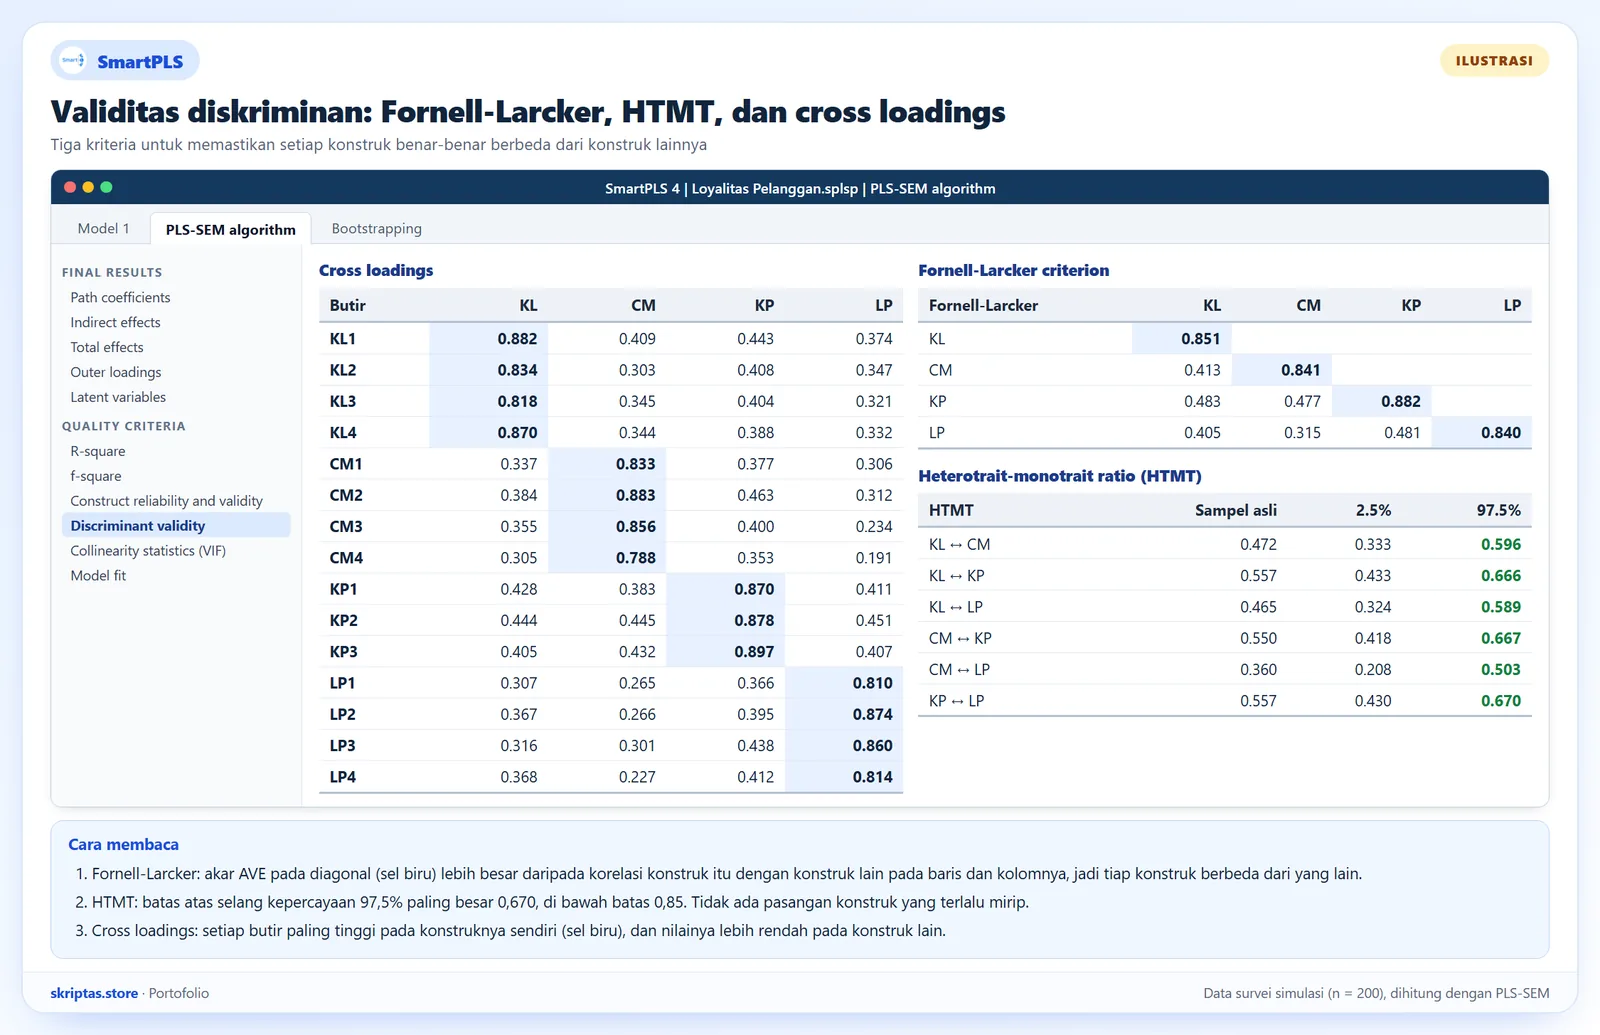Open the R-square quality criterion
This screenshot has height=1035, width=1600.
pos(98,451)
